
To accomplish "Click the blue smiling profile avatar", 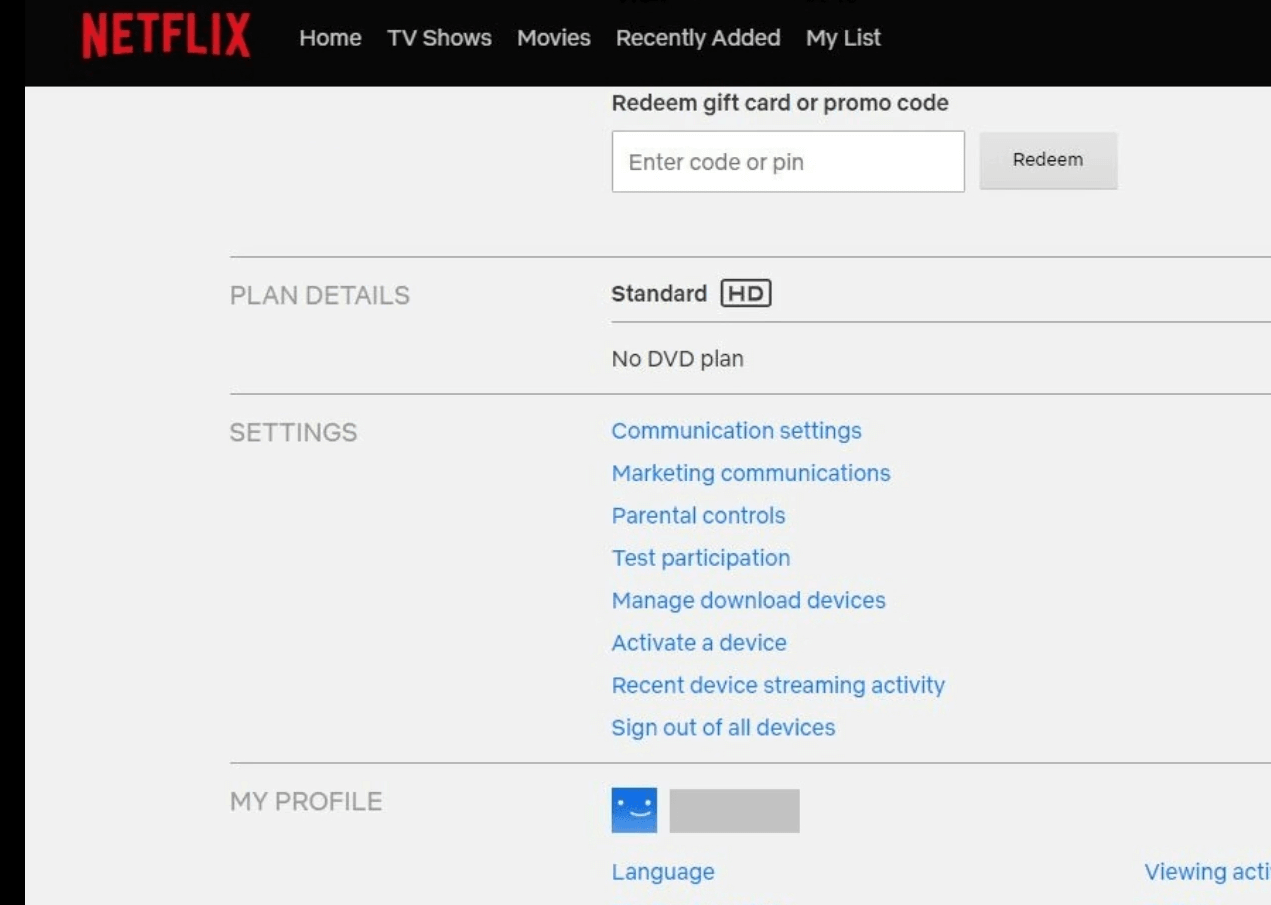I will tap(633, 810).
